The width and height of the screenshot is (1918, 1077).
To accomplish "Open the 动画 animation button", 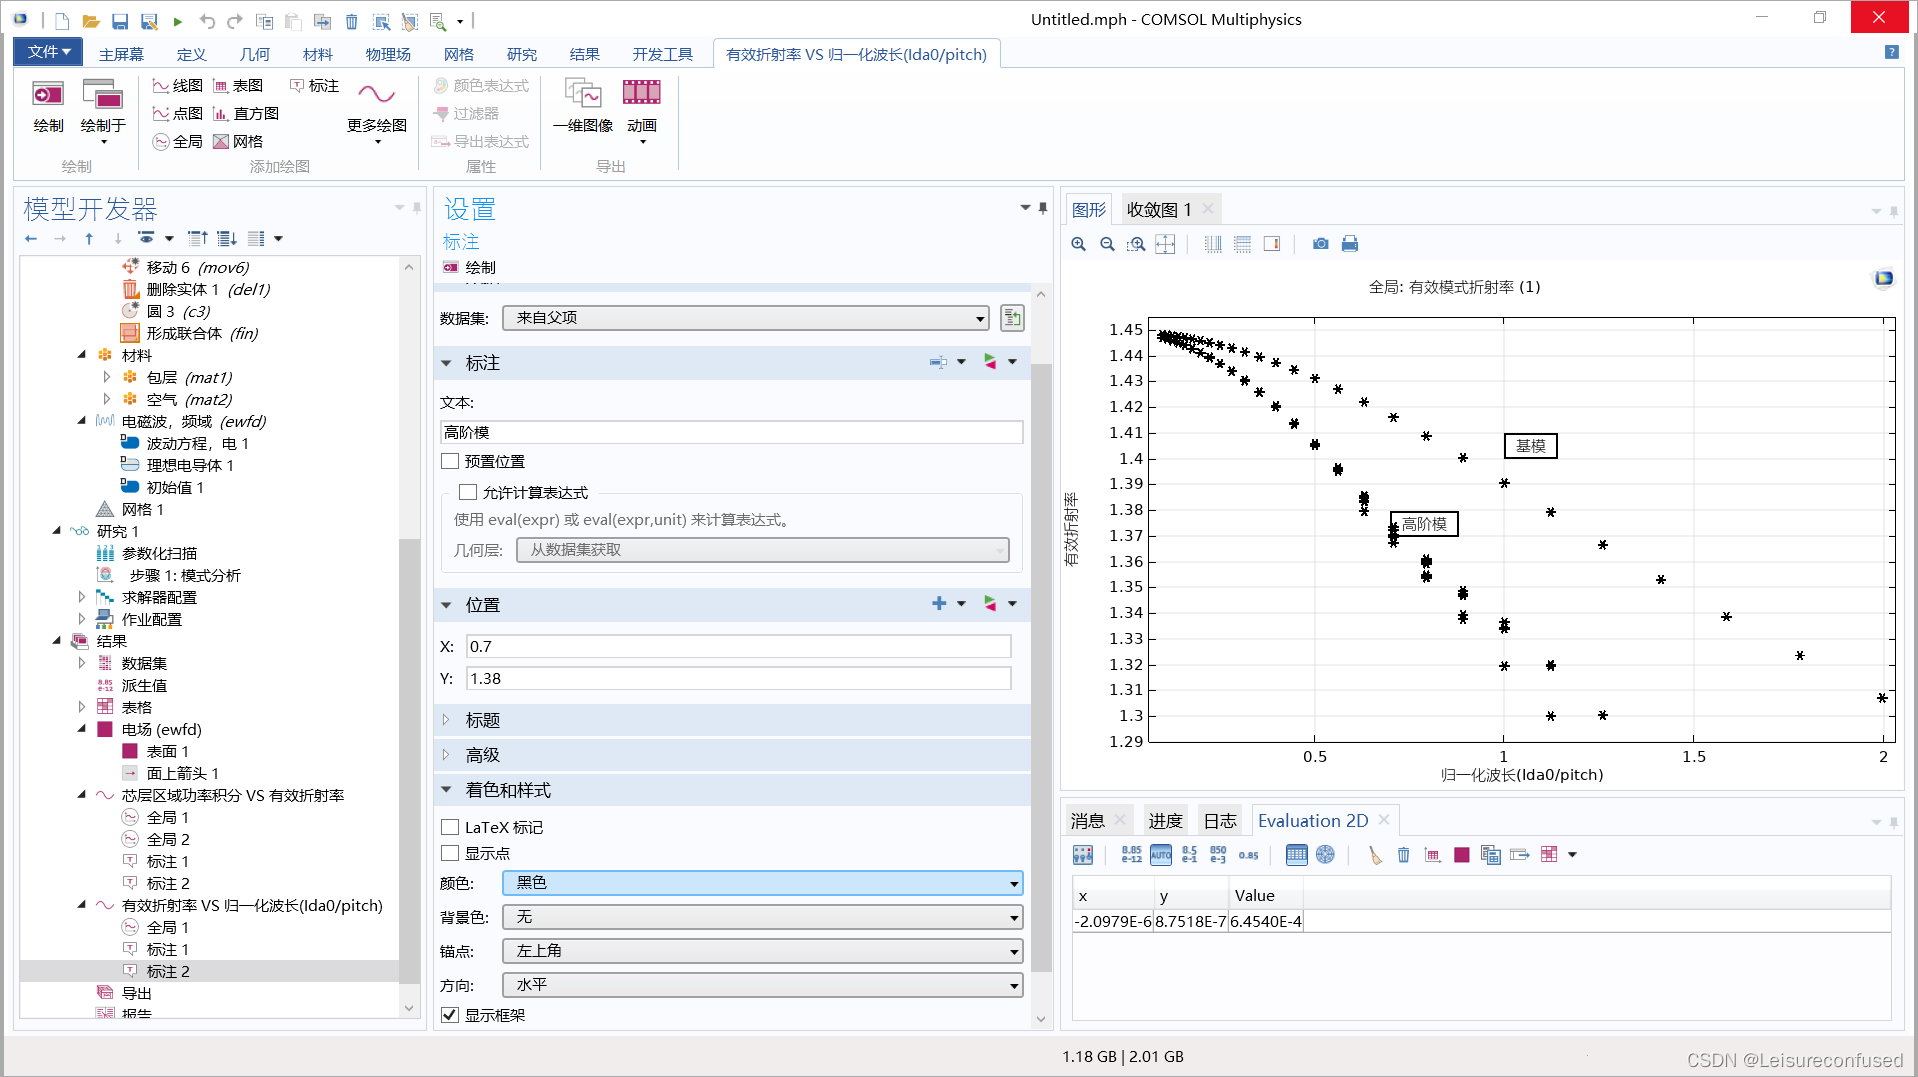I will [x=642, y=110].
